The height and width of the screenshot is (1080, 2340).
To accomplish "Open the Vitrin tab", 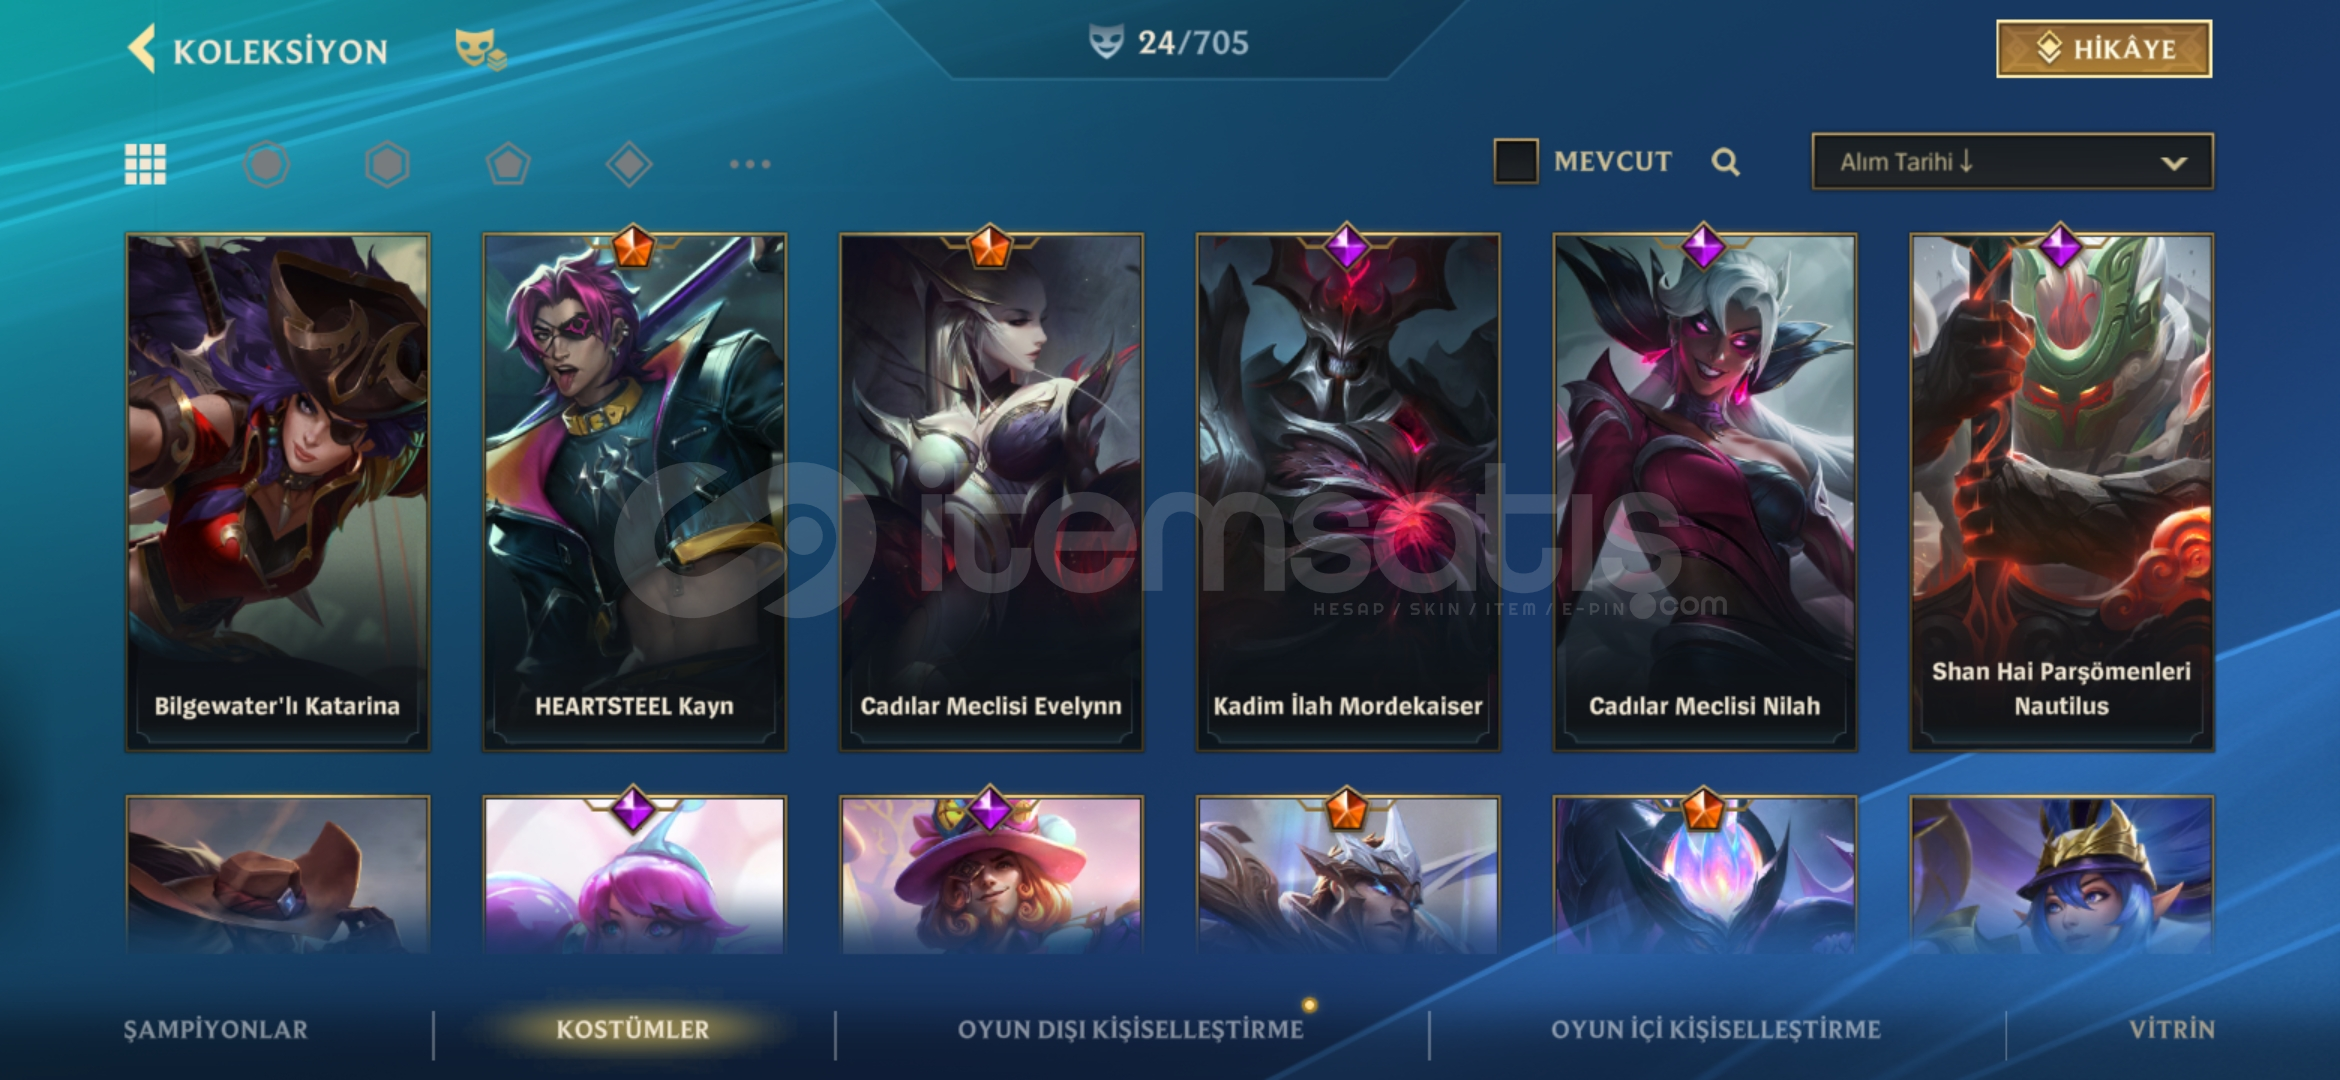I will [2171, 1030].
